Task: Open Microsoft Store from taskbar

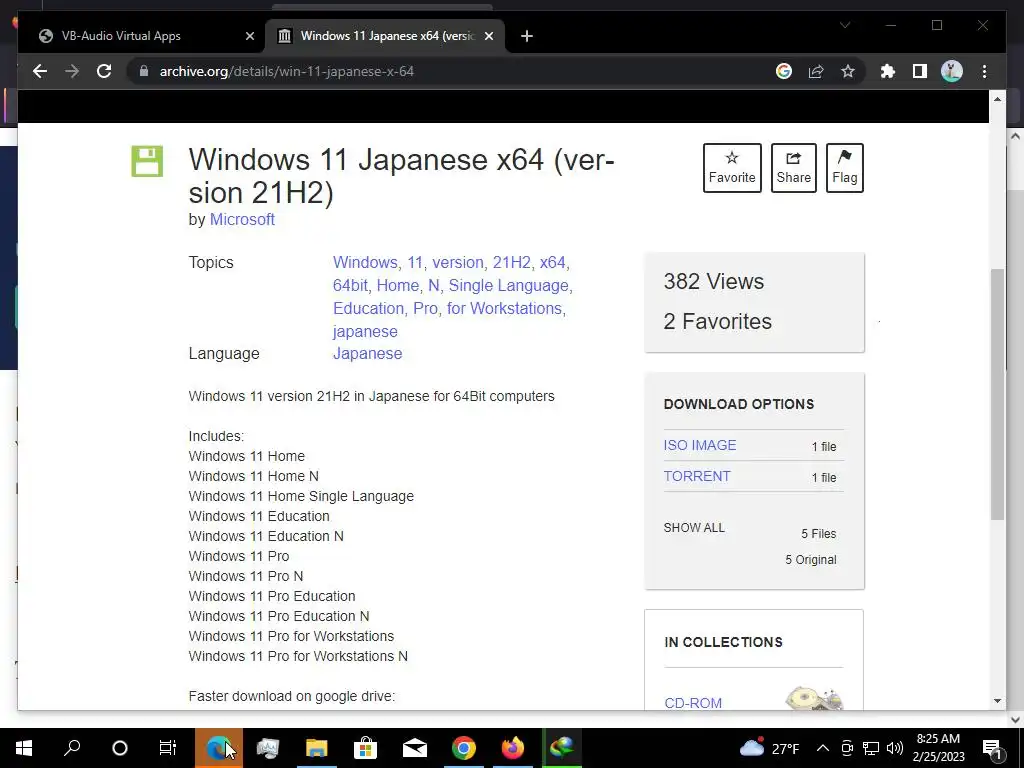Action: tap(365, 748)
